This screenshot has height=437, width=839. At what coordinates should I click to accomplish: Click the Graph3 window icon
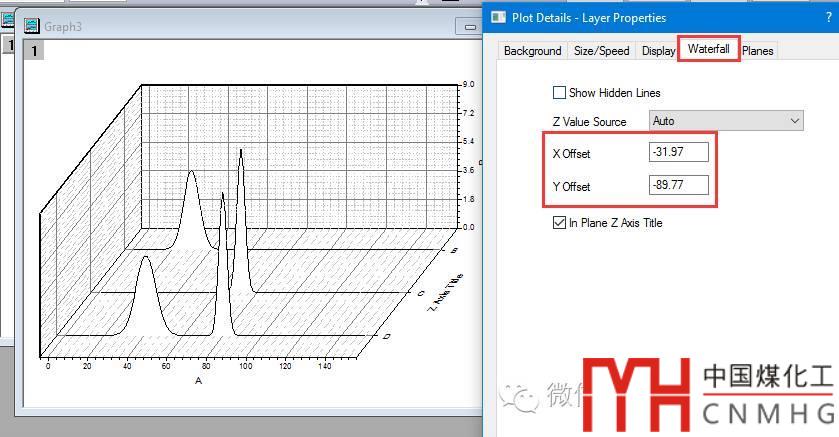coord(31,26)
